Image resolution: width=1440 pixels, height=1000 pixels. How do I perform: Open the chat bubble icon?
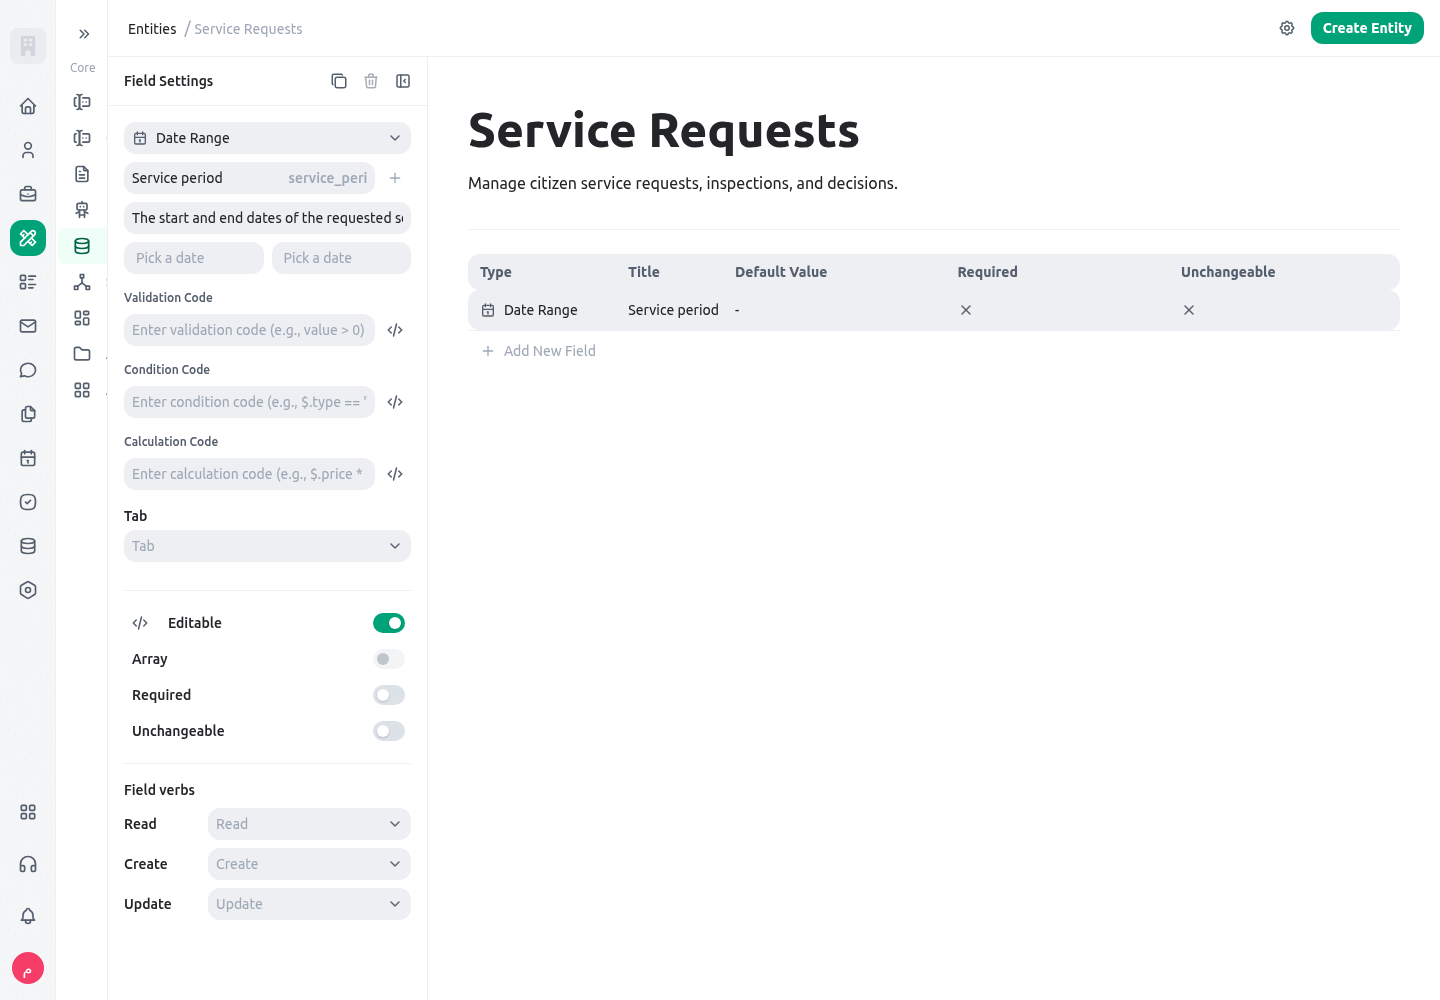[x=28, y=370]
